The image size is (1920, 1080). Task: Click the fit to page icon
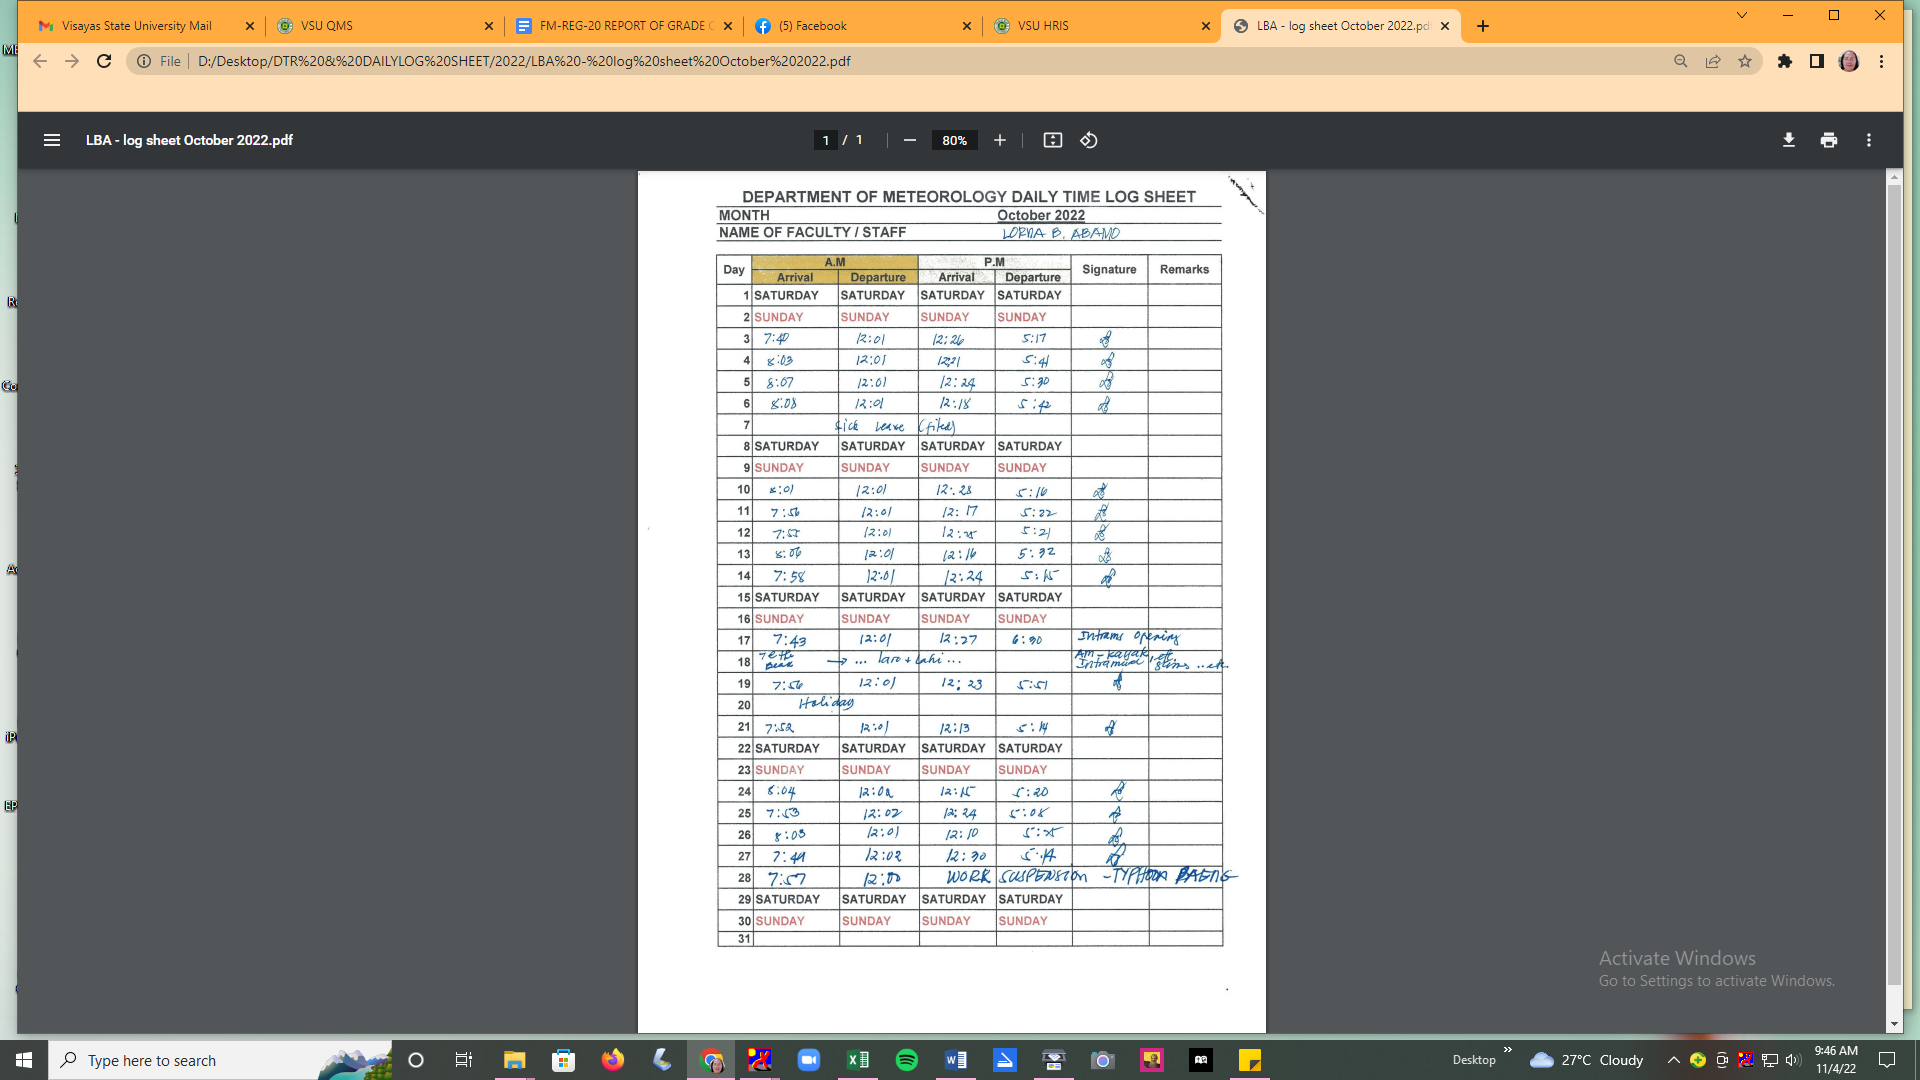coord(1052,140)
